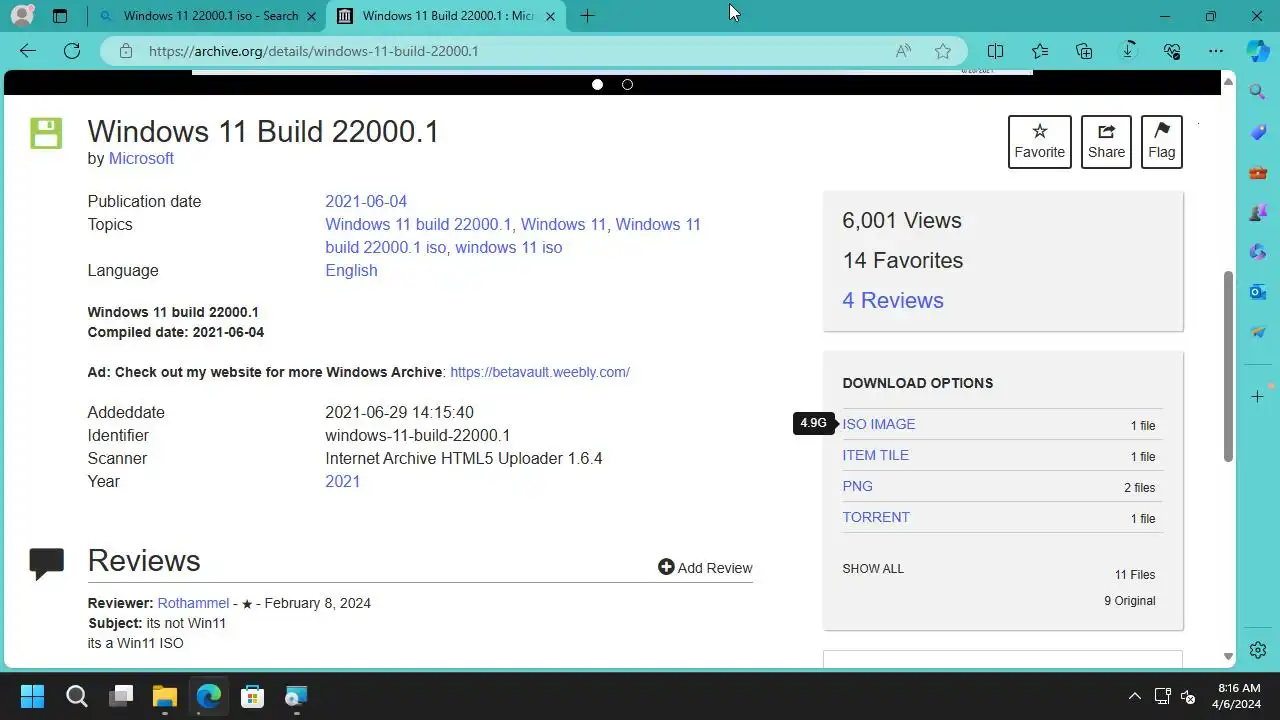The height and width of the screenshot is (720, 1280).
Task: Open Outlook icon in sidebar
Action: 1258,292
